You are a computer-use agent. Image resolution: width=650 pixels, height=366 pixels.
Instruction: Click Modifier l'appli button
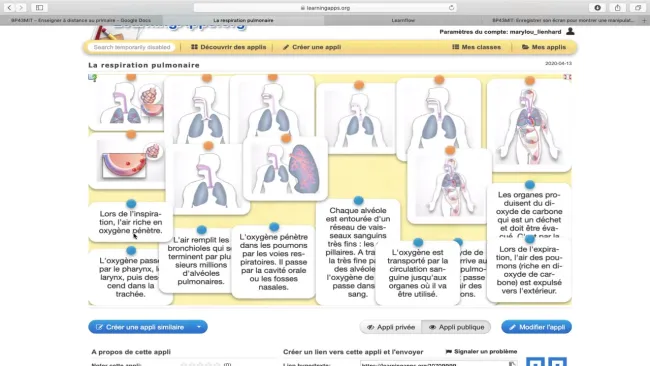click(536, 327)
